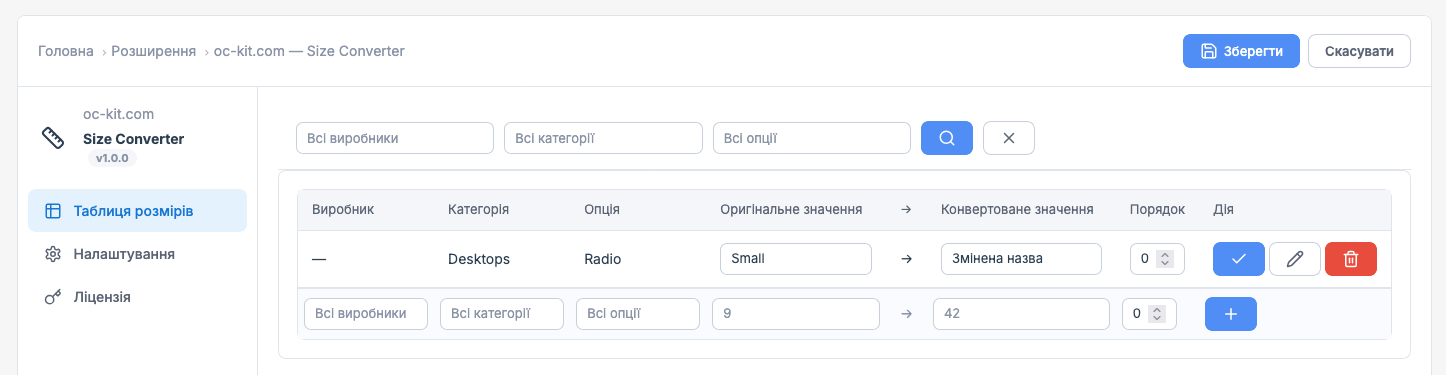The height and width of the screenshot is (375, 1446).
Task: Click the Опція column header
Action: click(602, 210)
